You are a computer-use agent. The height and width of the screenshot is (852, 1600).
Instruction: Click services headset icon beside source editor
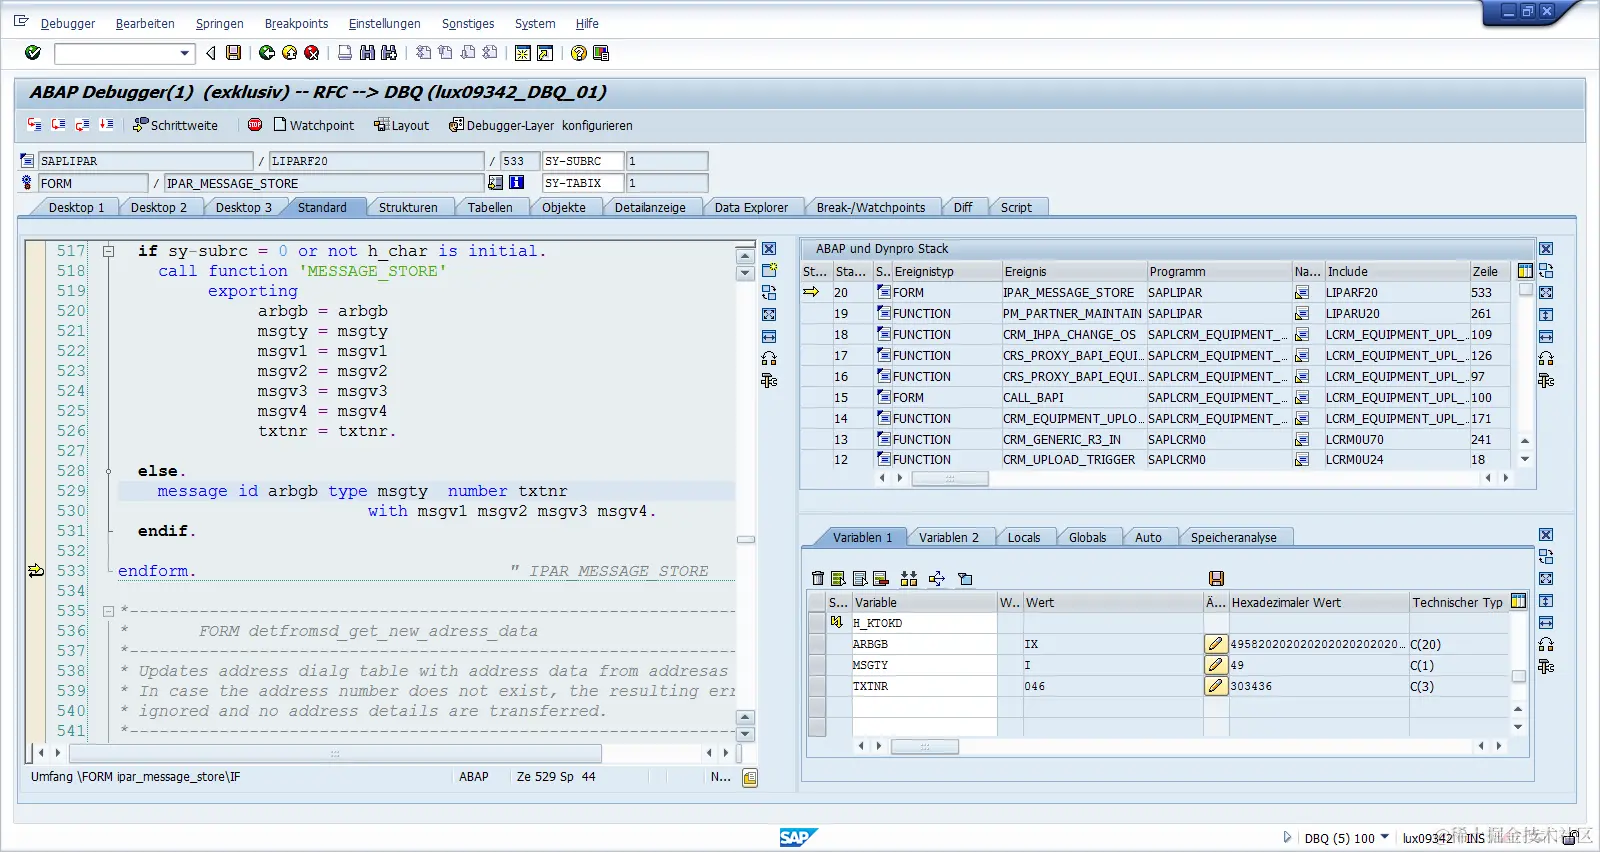(769, 359)
